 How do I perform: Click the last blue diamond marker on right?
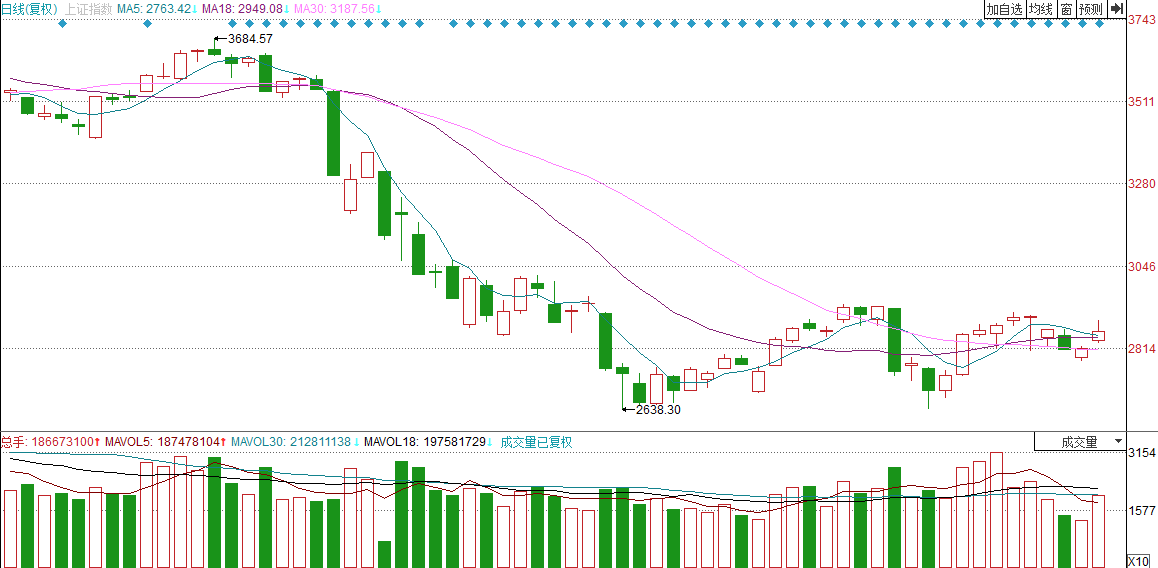point(1100,23)
